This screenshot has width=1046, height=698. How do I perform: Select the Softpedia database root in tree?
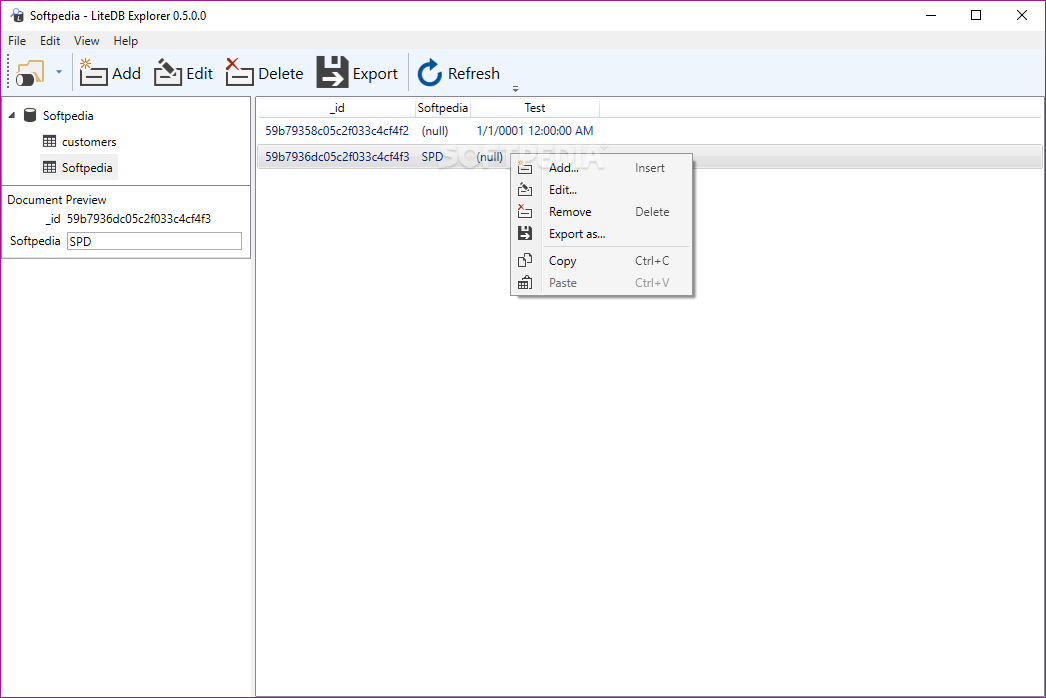coord(68,115)
